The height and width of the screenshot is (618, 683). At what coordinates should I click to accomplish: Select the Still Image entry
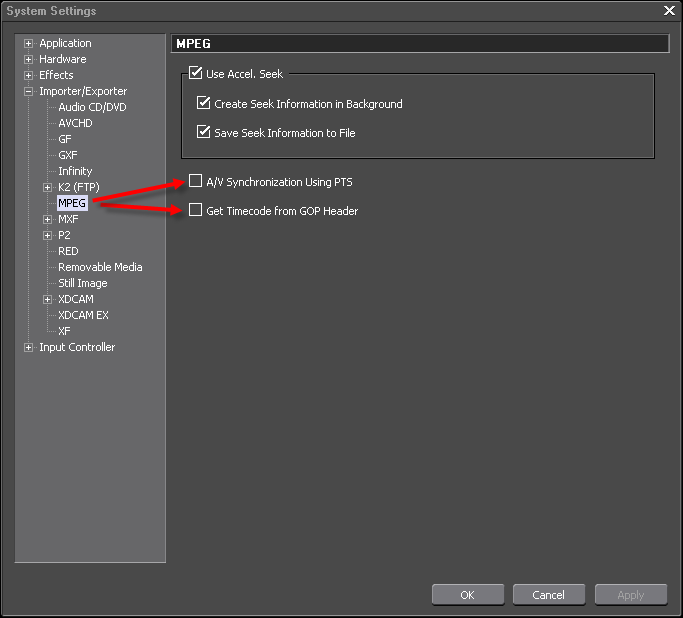pos(83,283)
